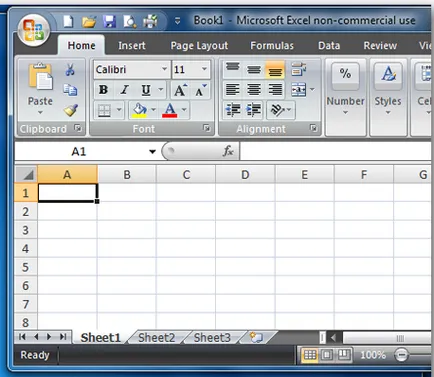Decrease font size with Shrink Font
Viewport: 434px width, 377px height.
pos(201,90)
